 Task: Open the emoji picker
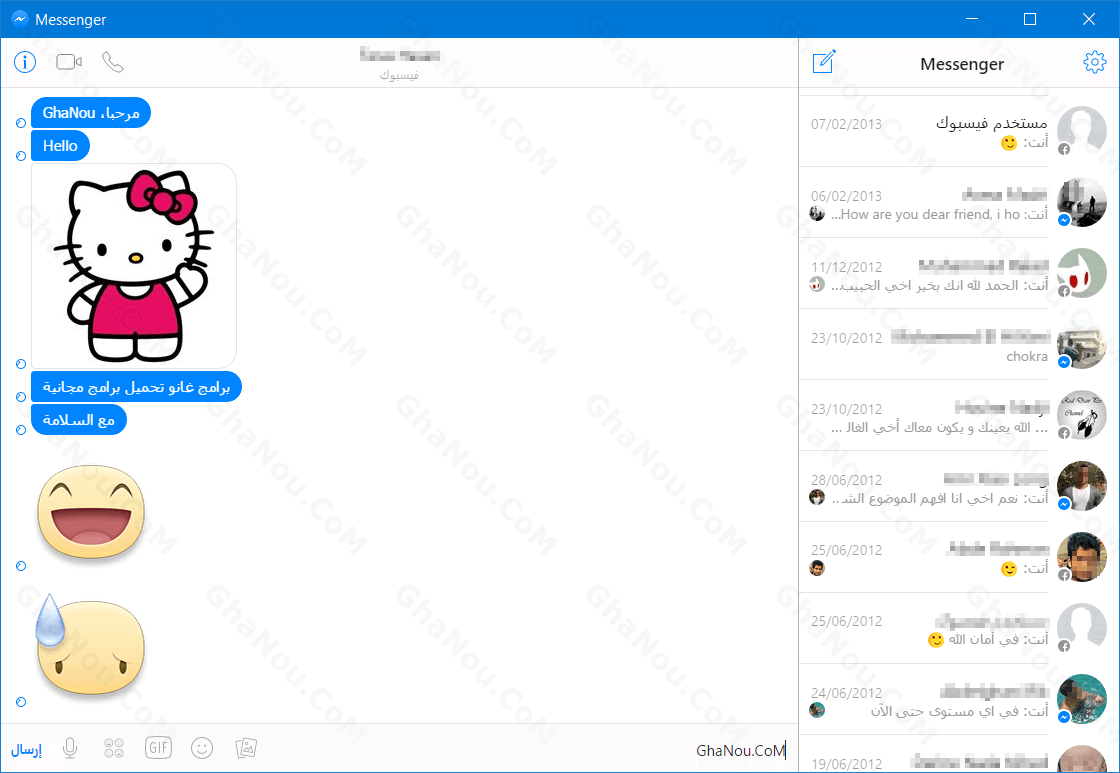point(202,748)
